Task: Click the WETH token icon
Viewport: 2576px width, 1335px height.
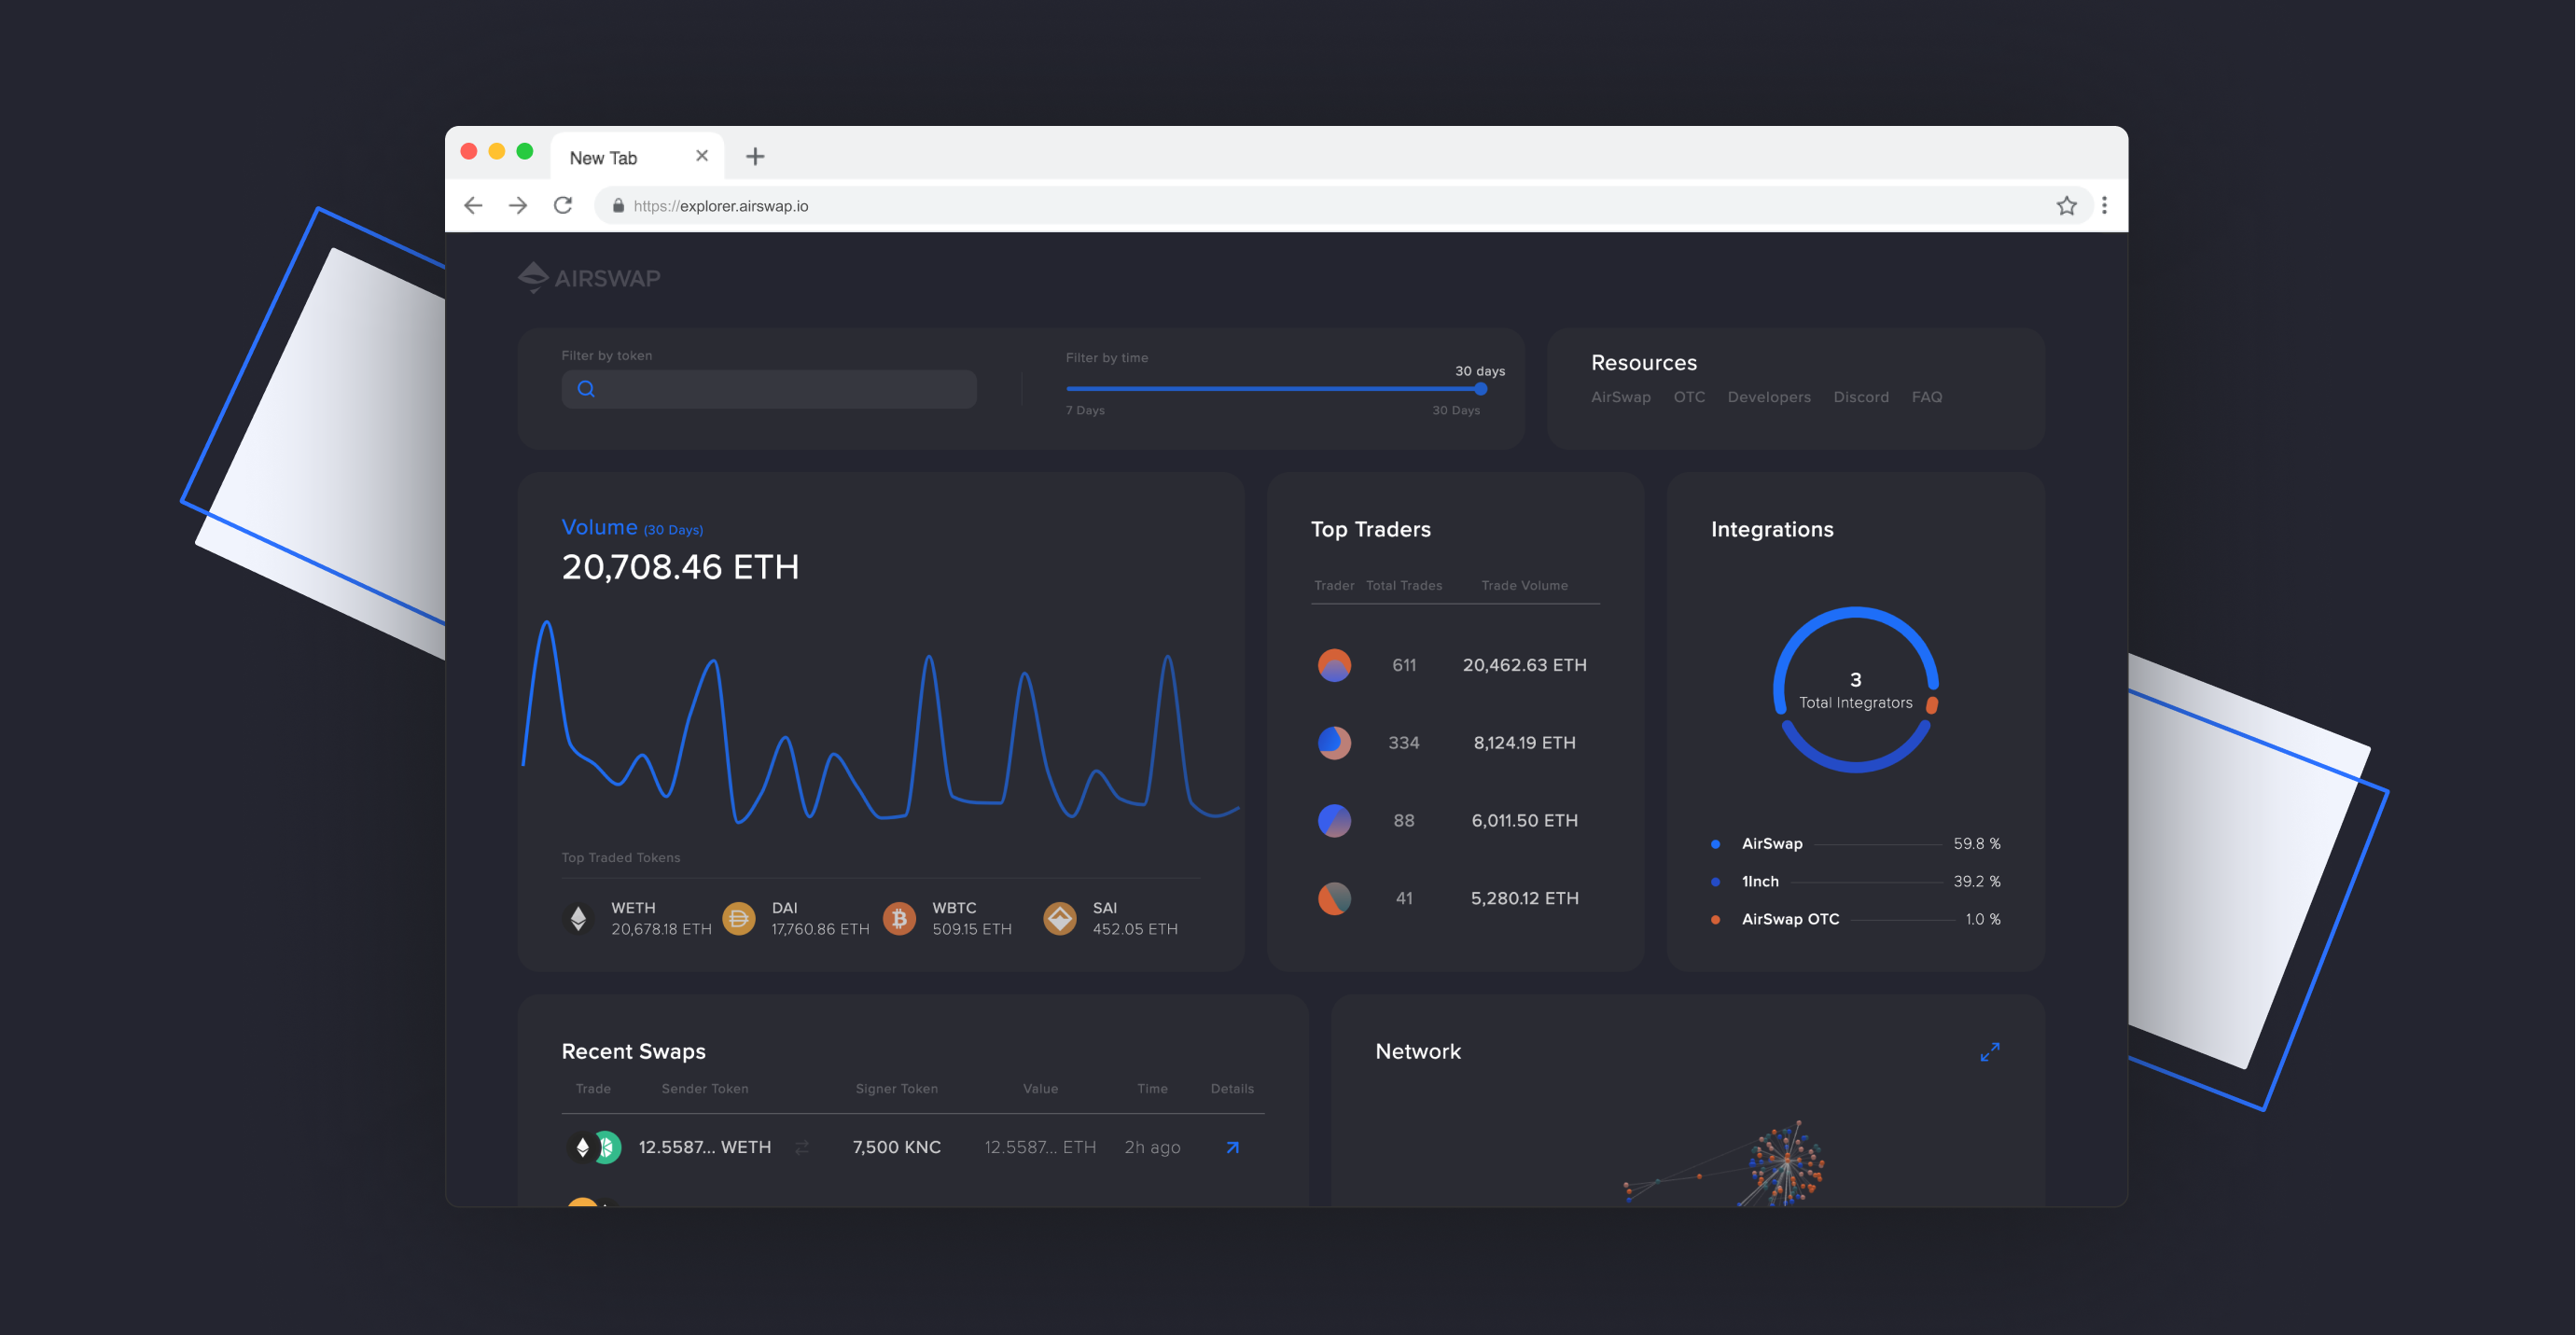Action: (578, 918)
